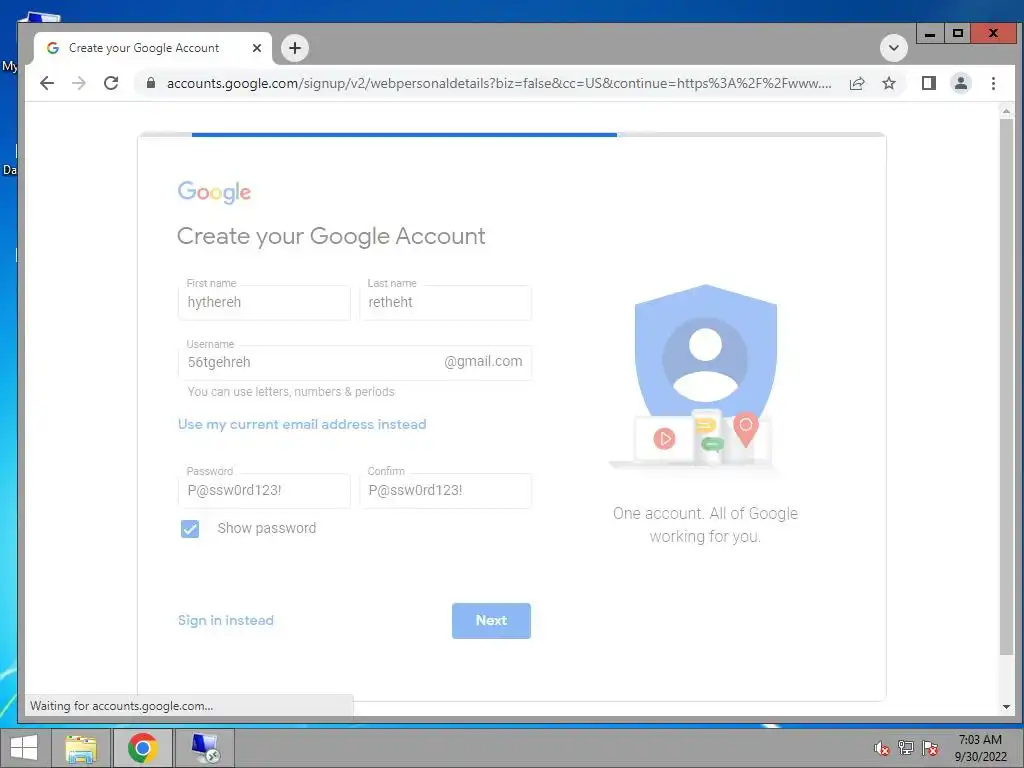Click the Google logo on the form

point(214,192)
